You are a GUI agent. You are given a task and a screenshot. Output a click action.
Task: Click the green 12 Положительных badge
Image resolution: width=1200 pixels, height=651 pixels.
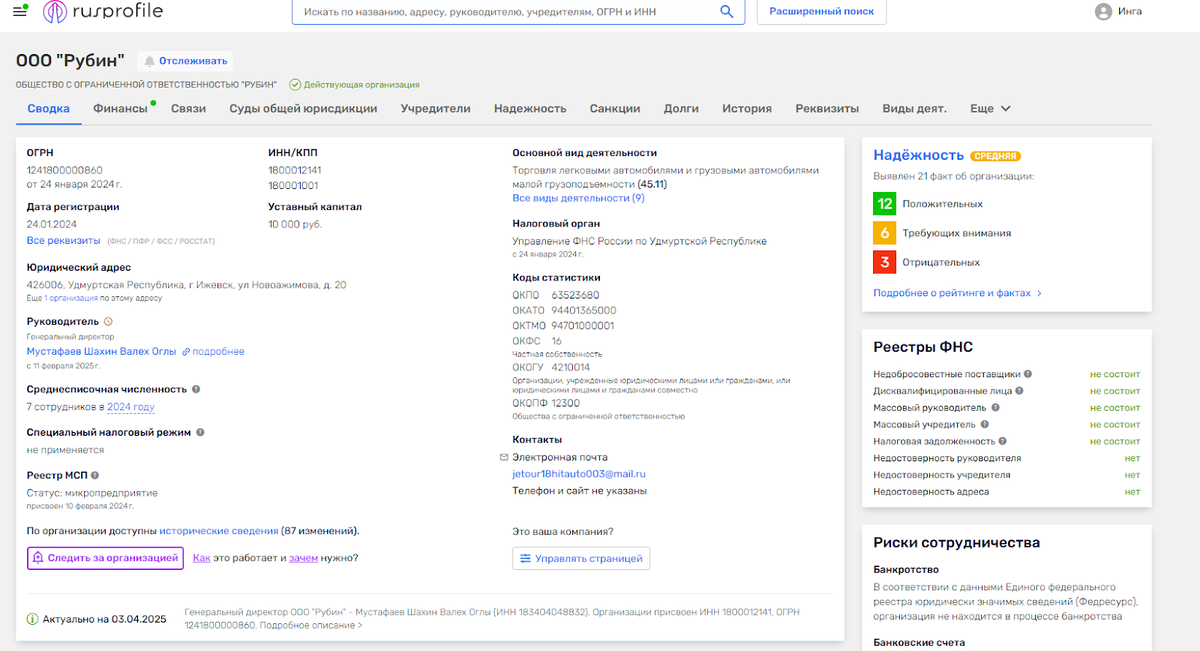pyautogui.click(x=884, y=204)
